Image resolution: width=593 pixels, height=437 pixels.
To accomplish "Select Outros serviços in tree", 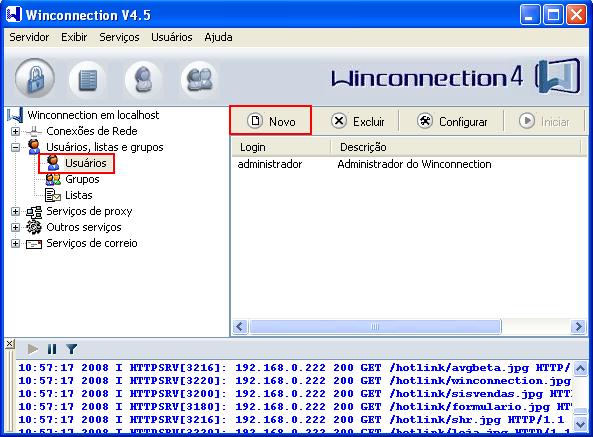I will click(x=84, y=227).
